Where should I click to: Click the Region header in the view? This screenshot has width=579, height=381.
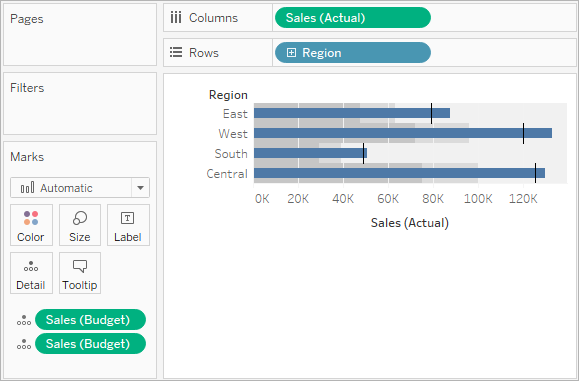228,95
